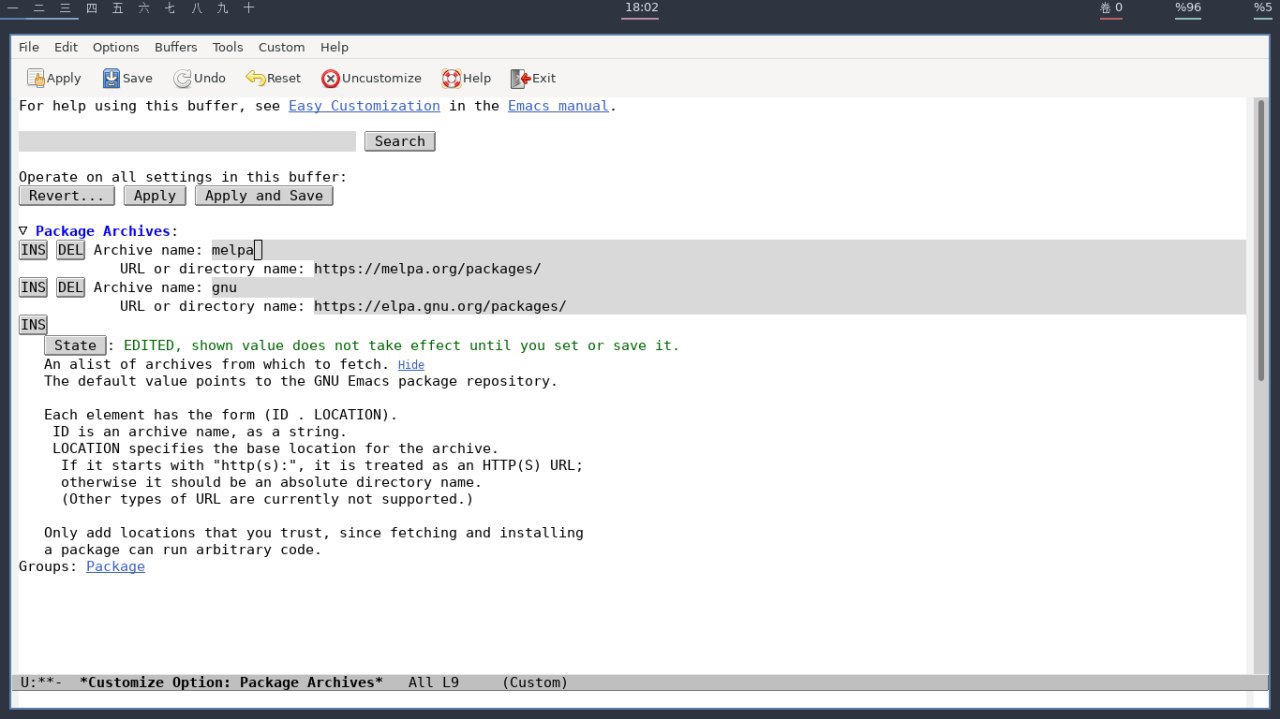Open the File menu
This screenshot has width=1280, height=719.
coord(29,47)
